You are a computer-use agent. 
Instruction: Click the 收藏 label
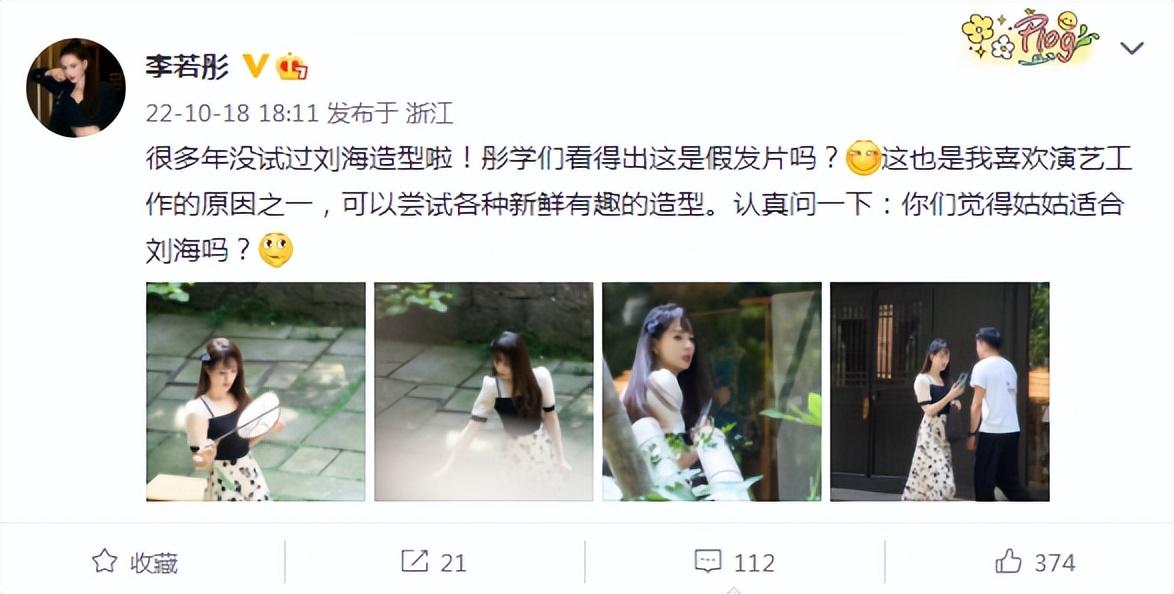coord(153,563)
